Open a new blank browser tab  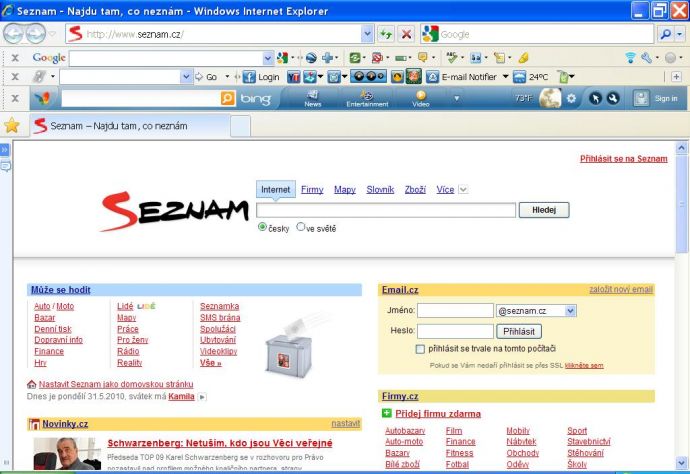coord(240,126)
